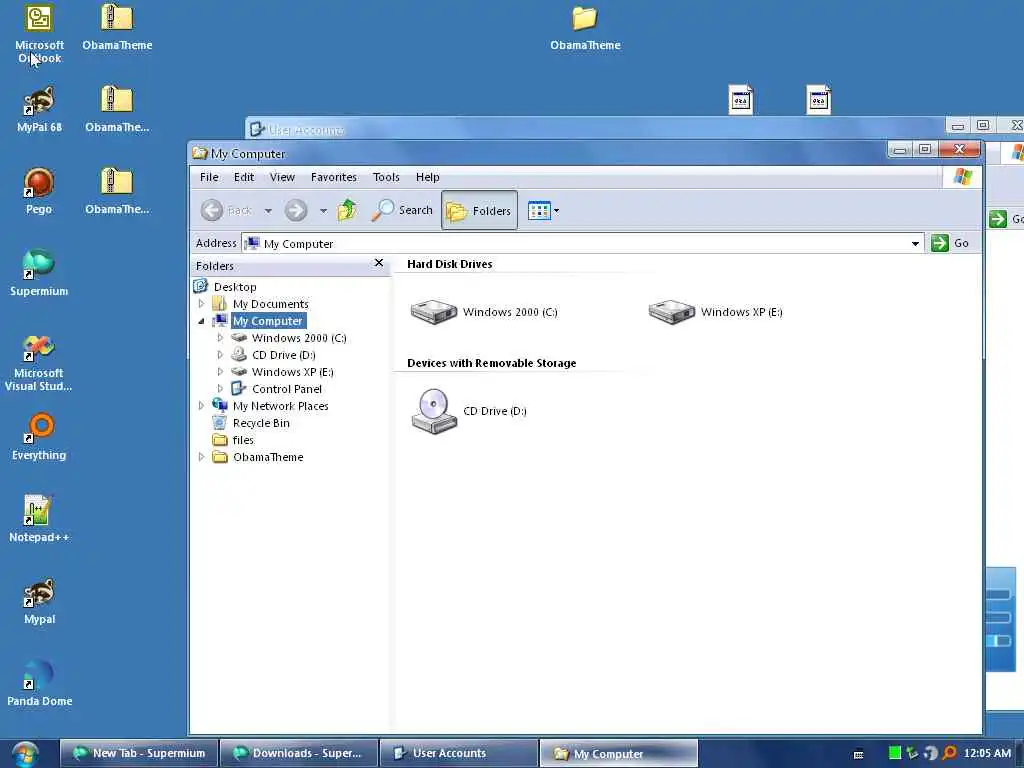The image size is (1024, 768).
Task: Open the Tools menu
Action: click(x=386, y=177)
